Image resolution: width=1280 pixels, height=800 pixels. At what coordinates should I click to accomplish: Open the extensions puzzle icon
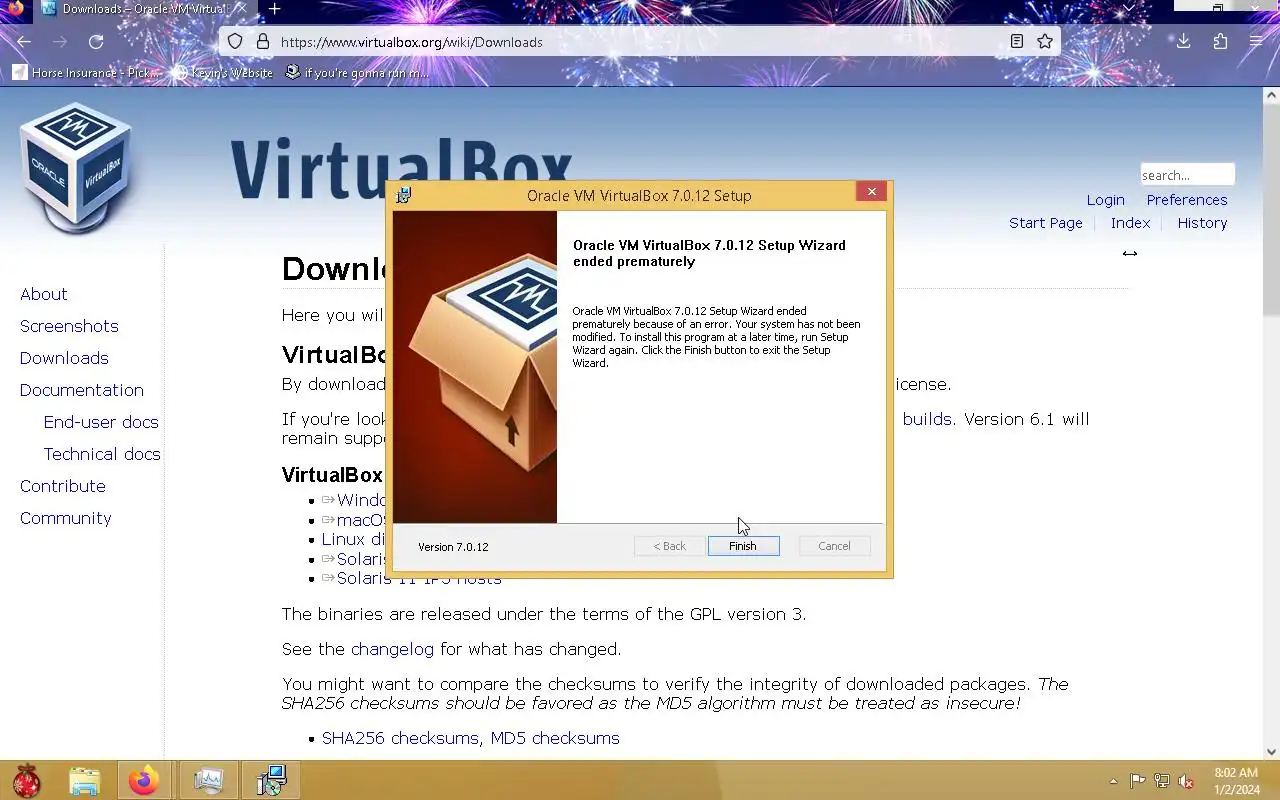1220,42
